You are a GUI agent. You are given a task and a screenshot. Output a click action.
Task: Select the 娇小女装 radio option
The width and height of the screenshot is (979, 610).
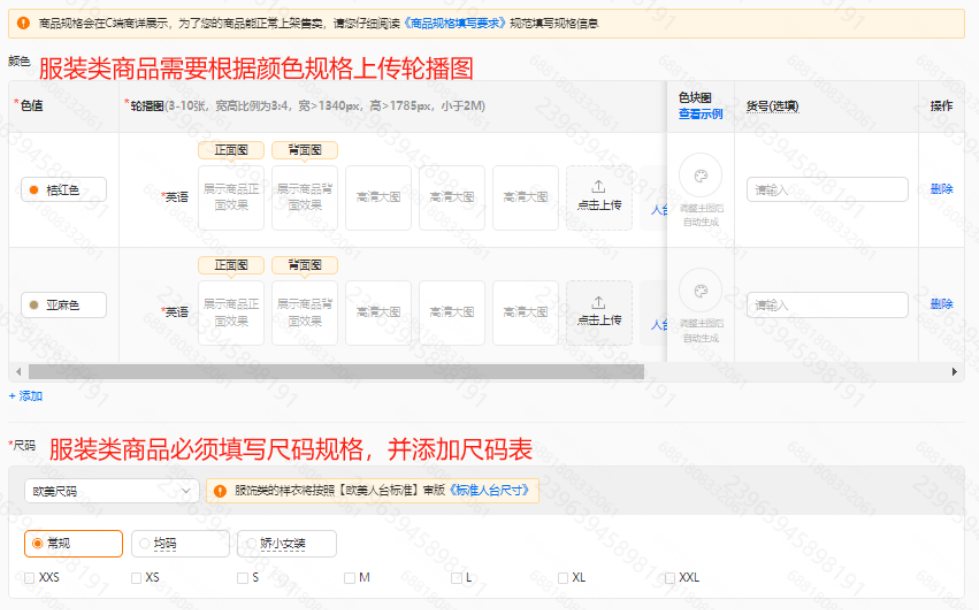(x=287, y=543)
